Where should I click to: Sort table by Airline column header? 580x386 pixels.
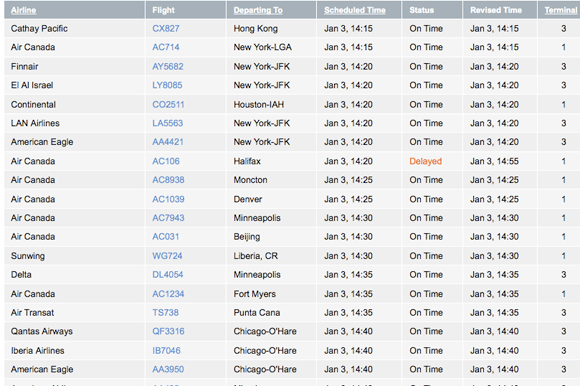tap(23, 10)
